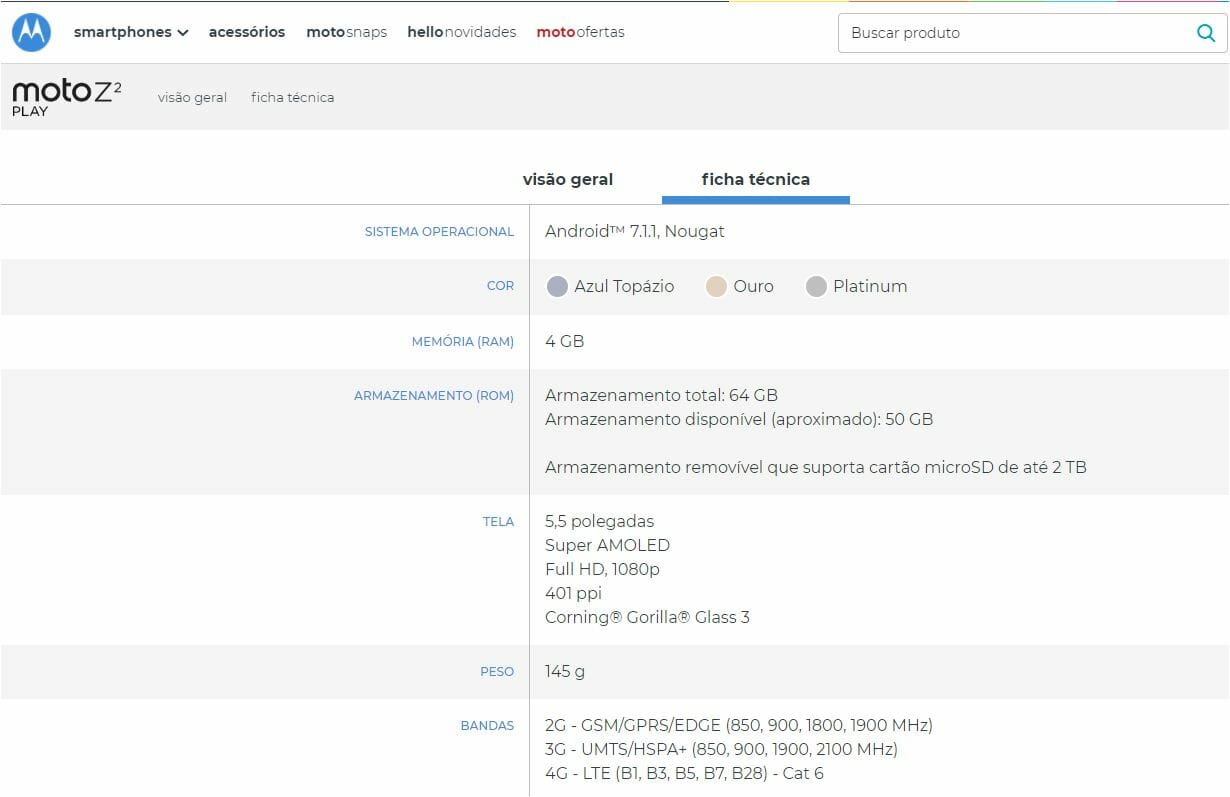Screen dimensions: 1230x797
Task: Click the PESO label
Action: tap(497, 672)
